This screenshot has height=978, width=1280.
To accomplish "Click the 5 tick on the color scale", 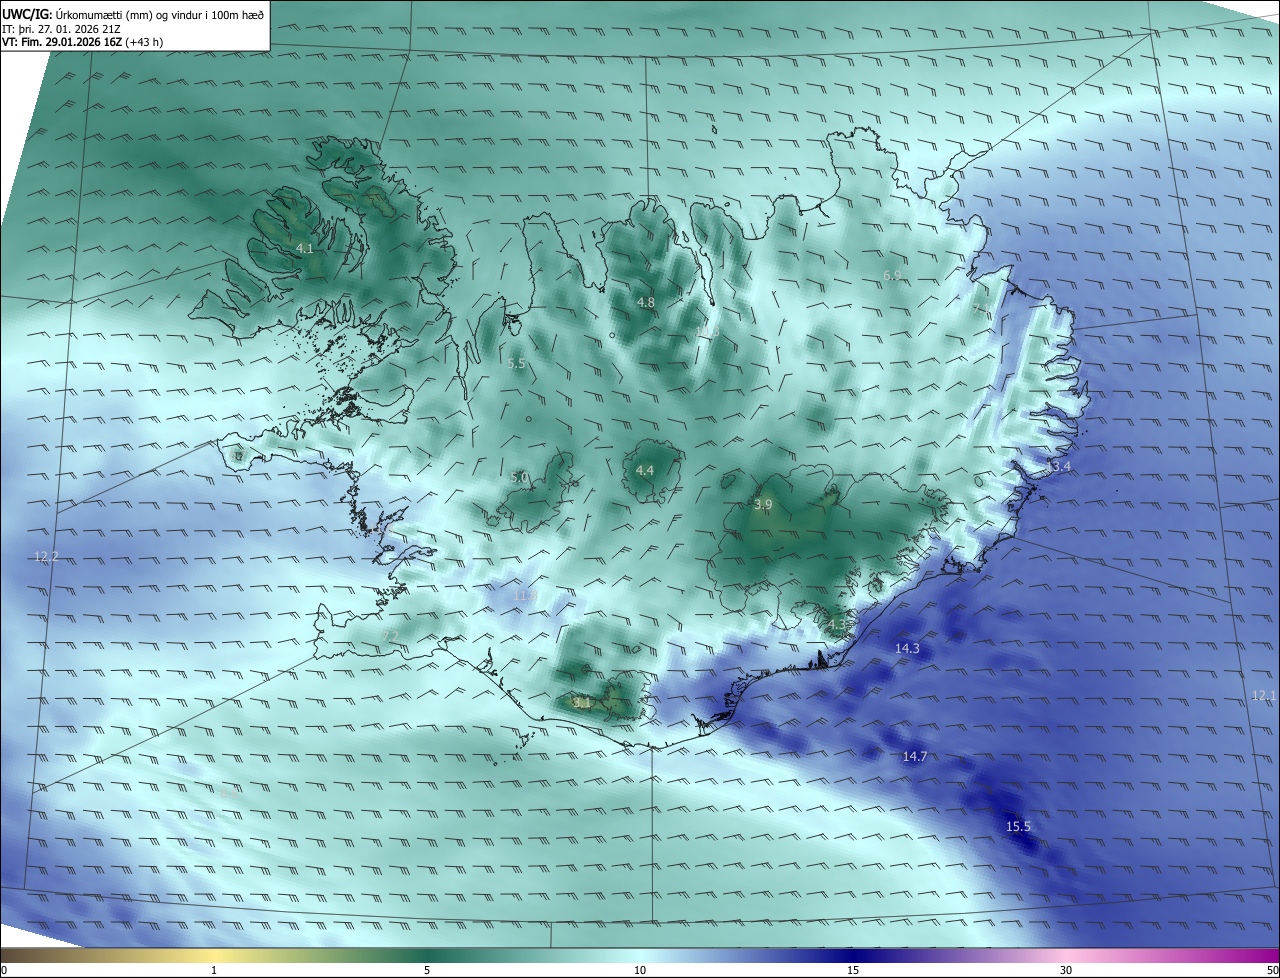I will pos(427,970).
